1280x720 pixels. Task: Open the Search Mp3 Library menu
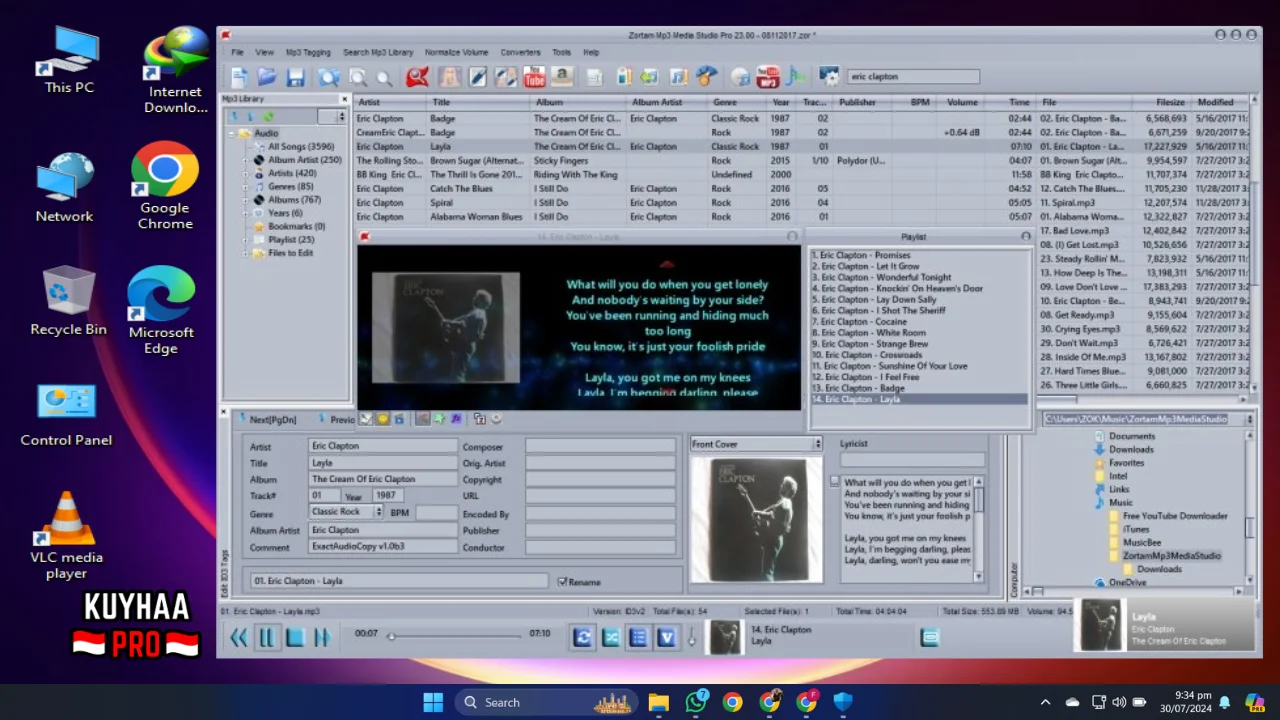tap(378, 52)
